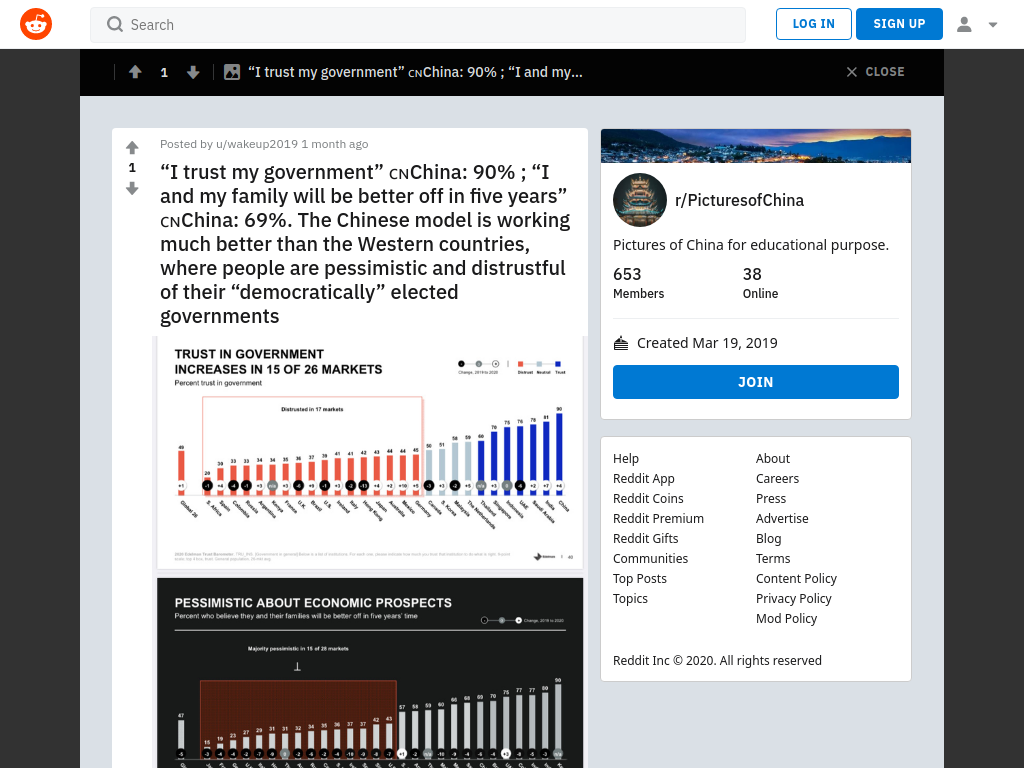
Task: Open the Advertise link
Action: 782,519
